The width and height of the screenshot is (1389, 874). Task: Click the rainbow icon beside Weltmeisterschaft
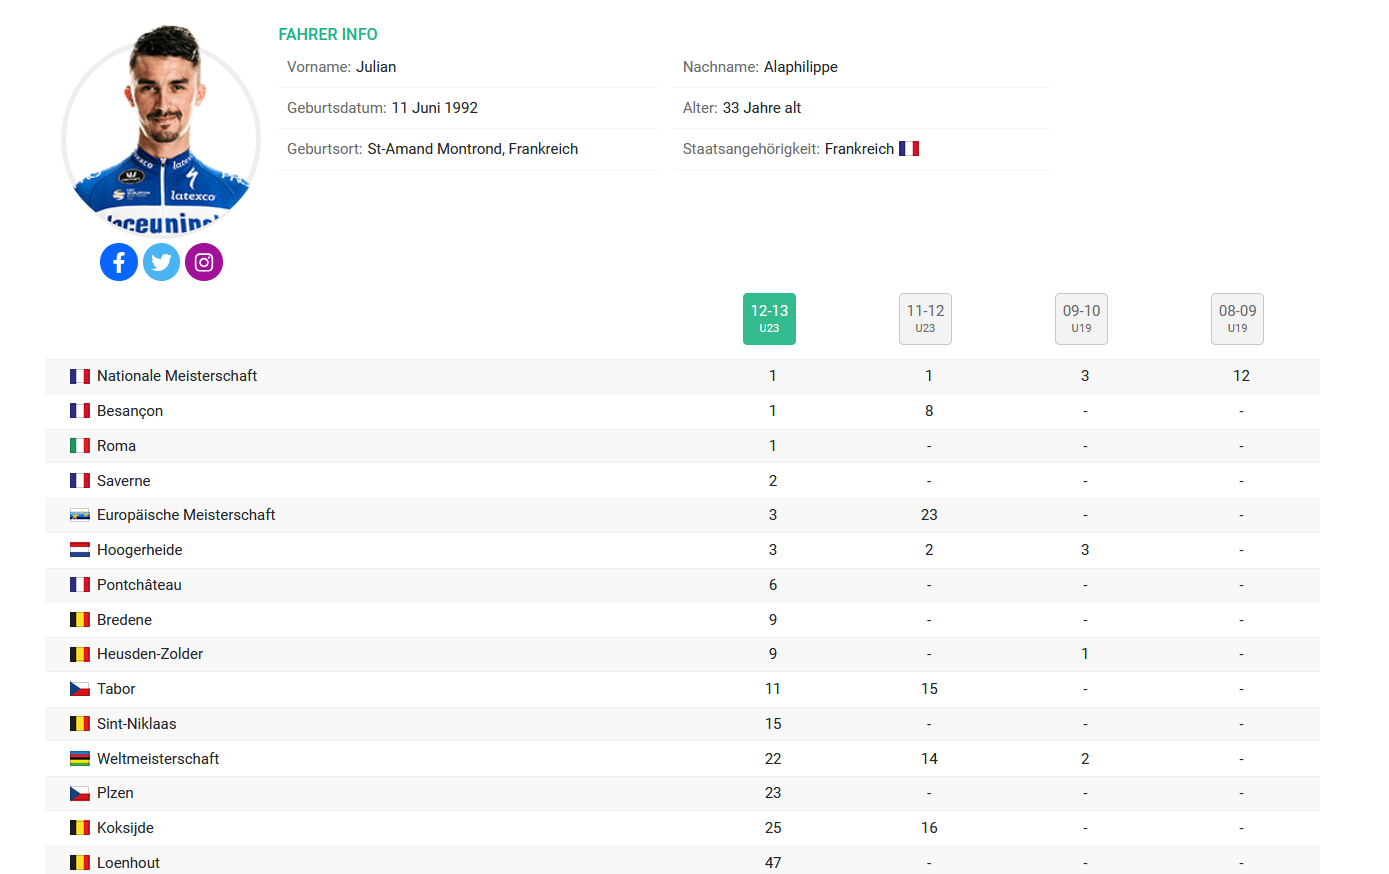tap(80, 759)
